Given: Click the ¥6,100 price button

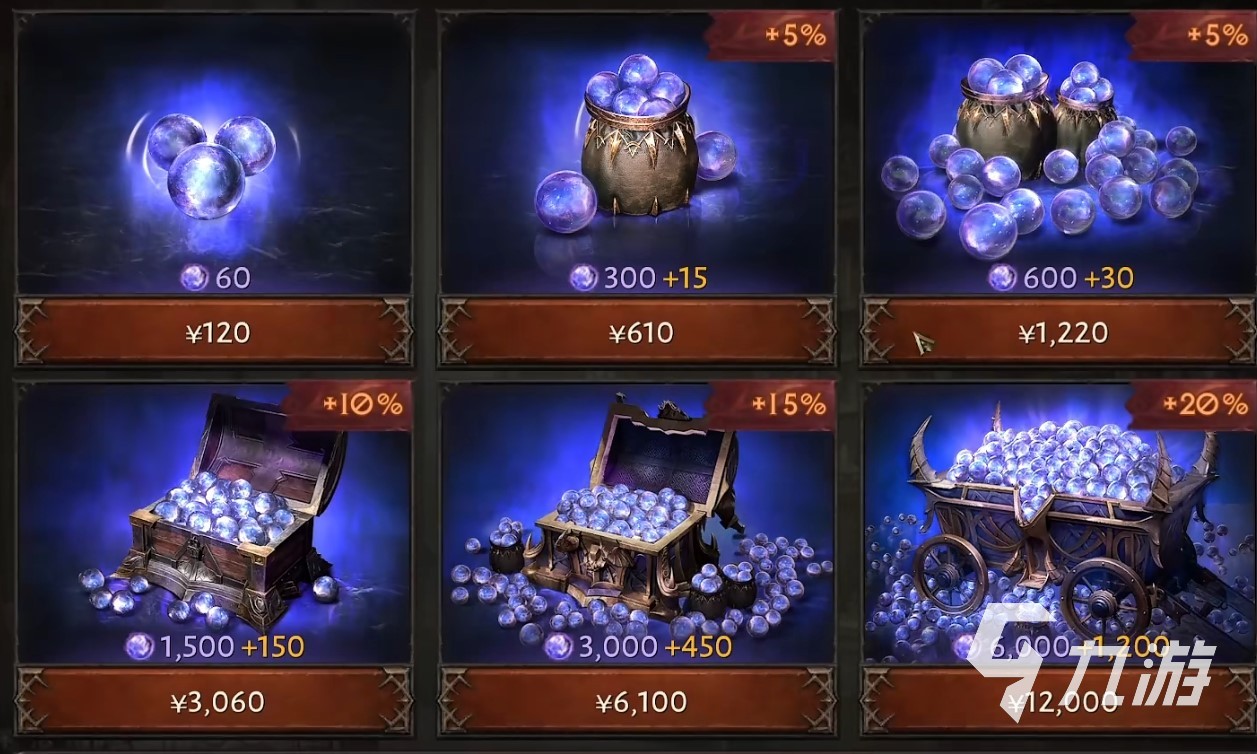Looking at the screenshot, I should [638, 701].
